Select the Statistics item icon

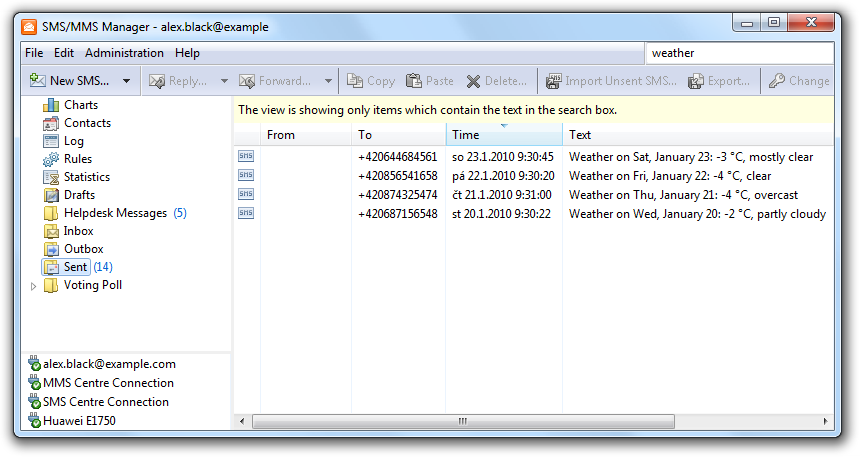(x=52, y=177)
